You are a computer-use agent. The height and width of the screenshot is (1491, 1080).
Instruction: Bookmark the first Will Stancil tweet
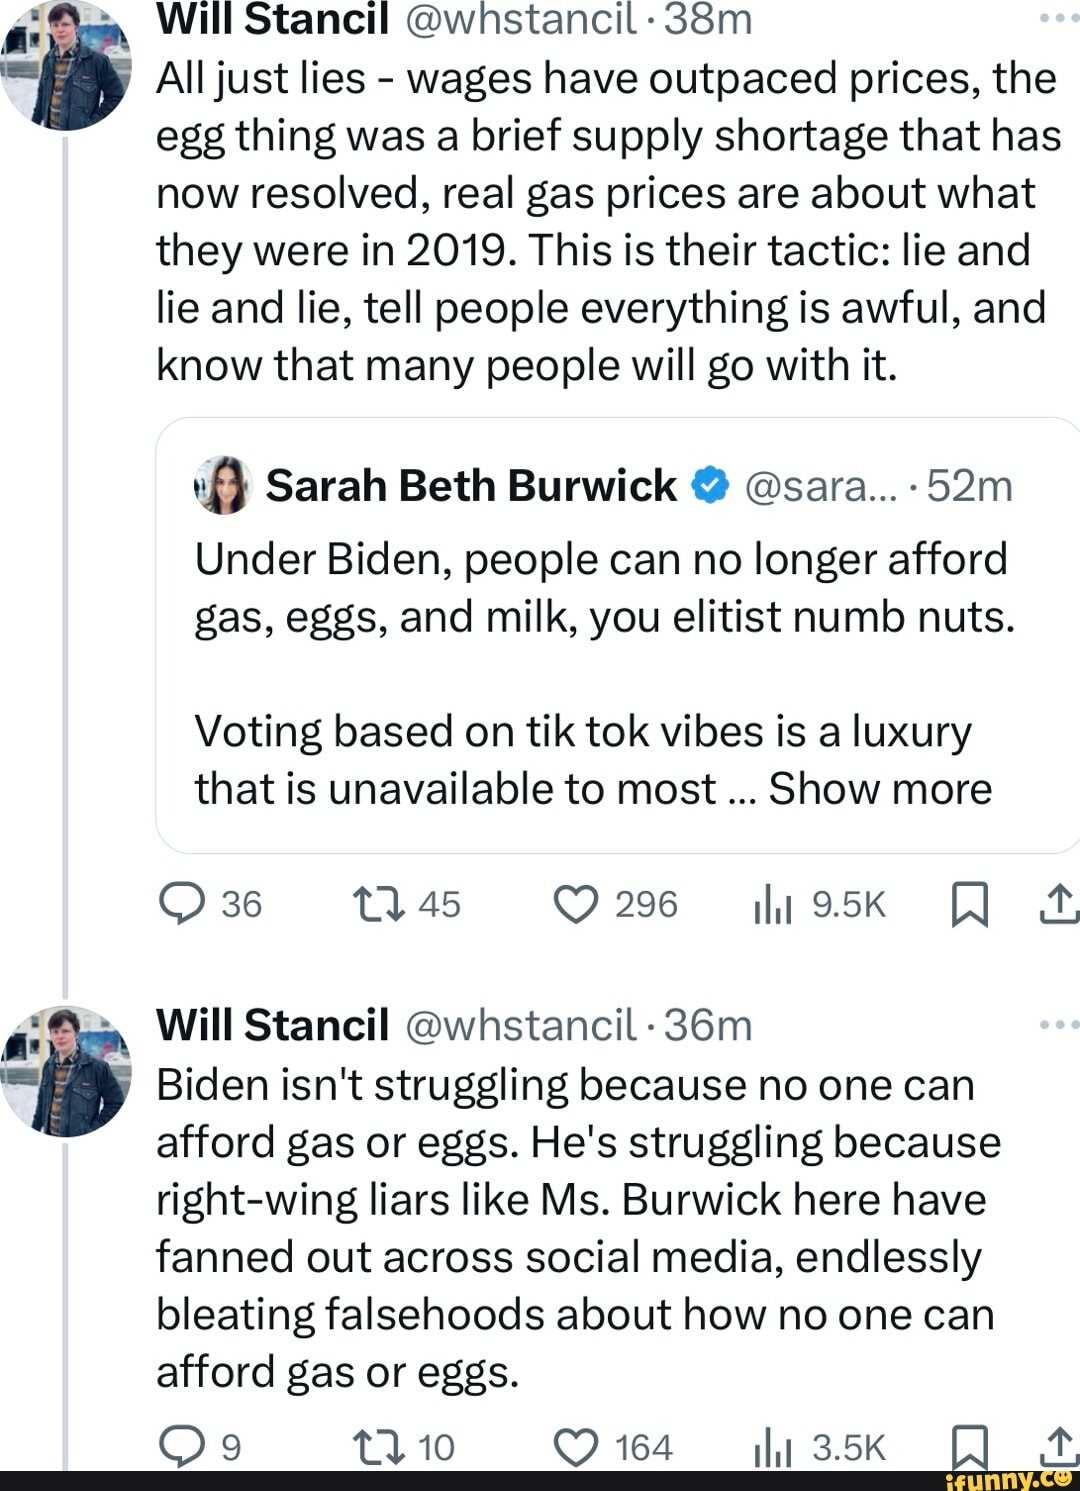pyautogui.click(x=968, y=905)
